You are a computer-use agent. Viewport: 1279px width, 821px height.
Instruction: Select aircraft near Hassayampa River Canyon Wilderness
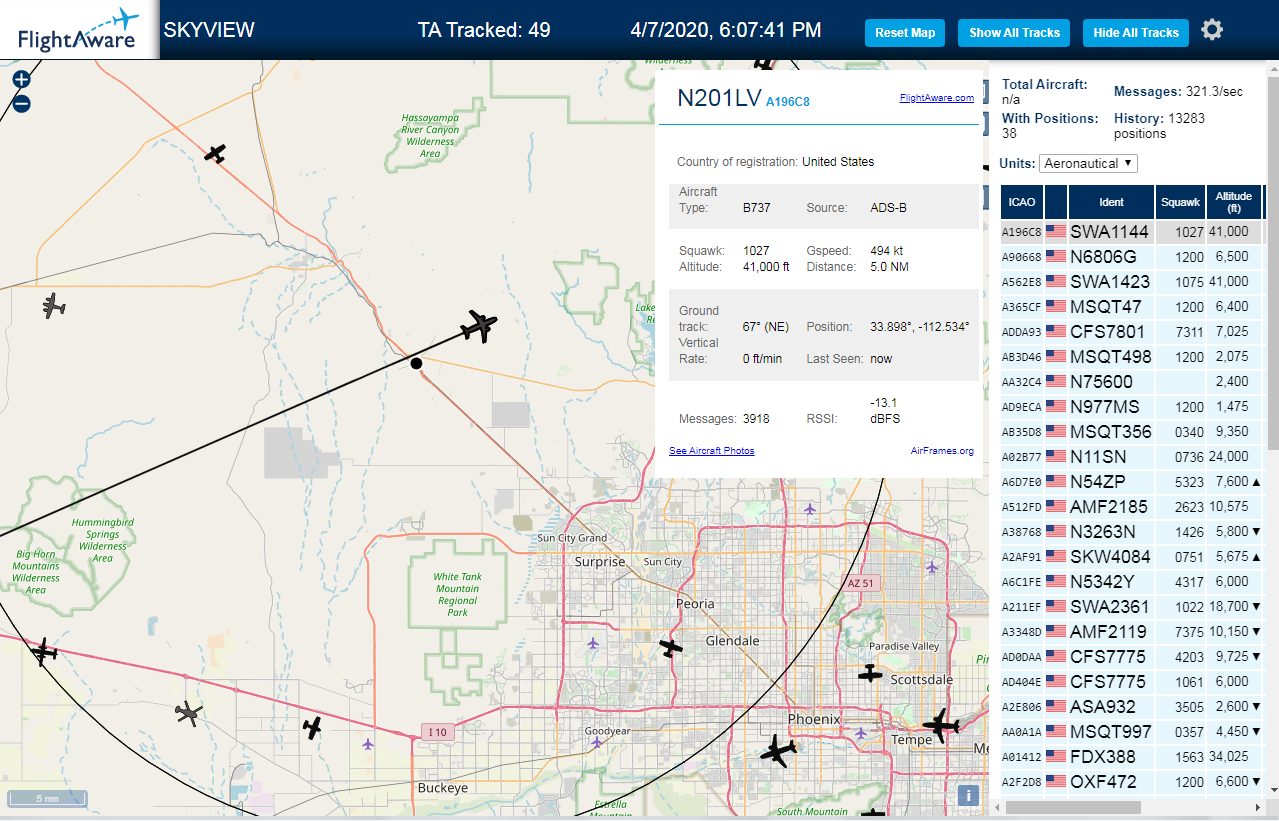pyautogui.click(x=215, y=153)
